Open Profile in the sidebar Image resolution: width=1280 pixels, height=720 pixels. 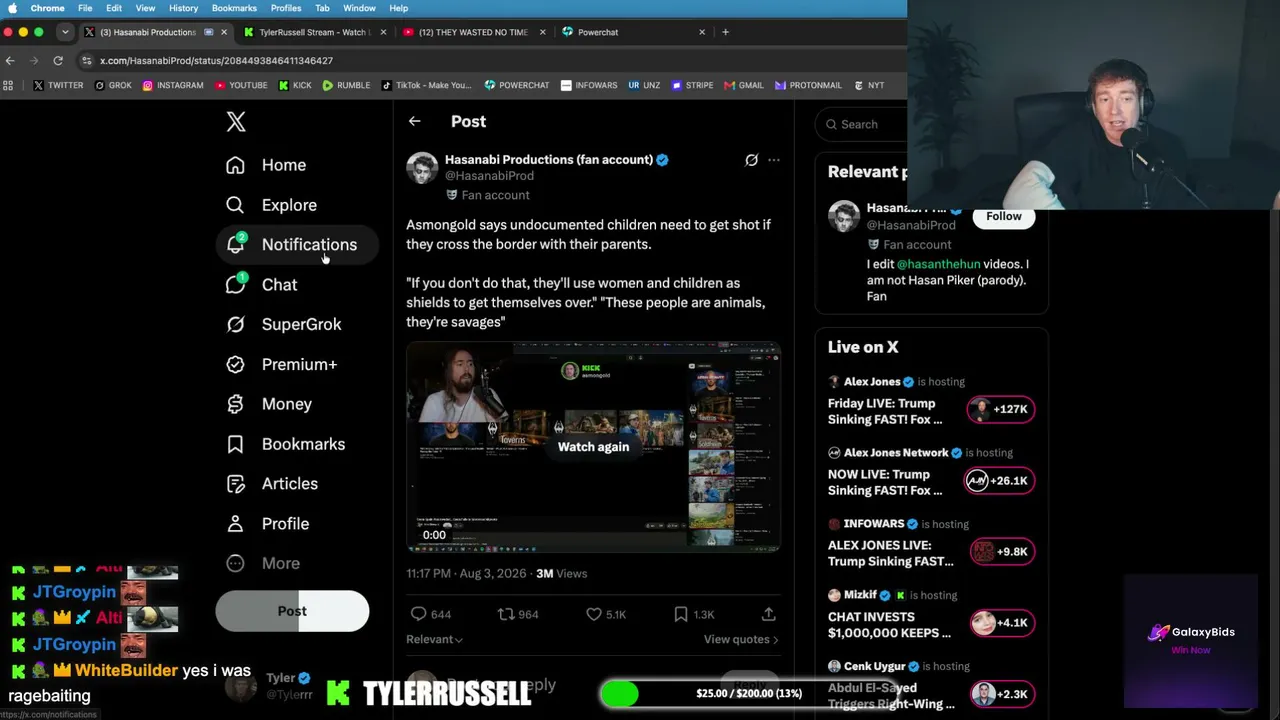267,524
